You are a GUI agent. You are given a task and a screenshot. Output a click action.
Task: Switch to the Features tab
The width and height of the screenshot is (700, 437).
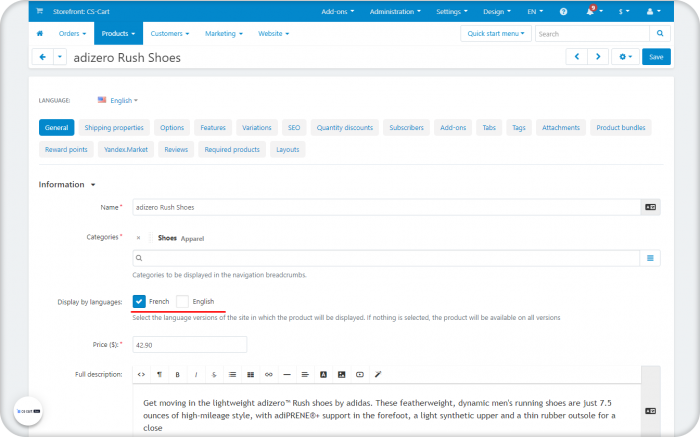[x=213, y=128]
